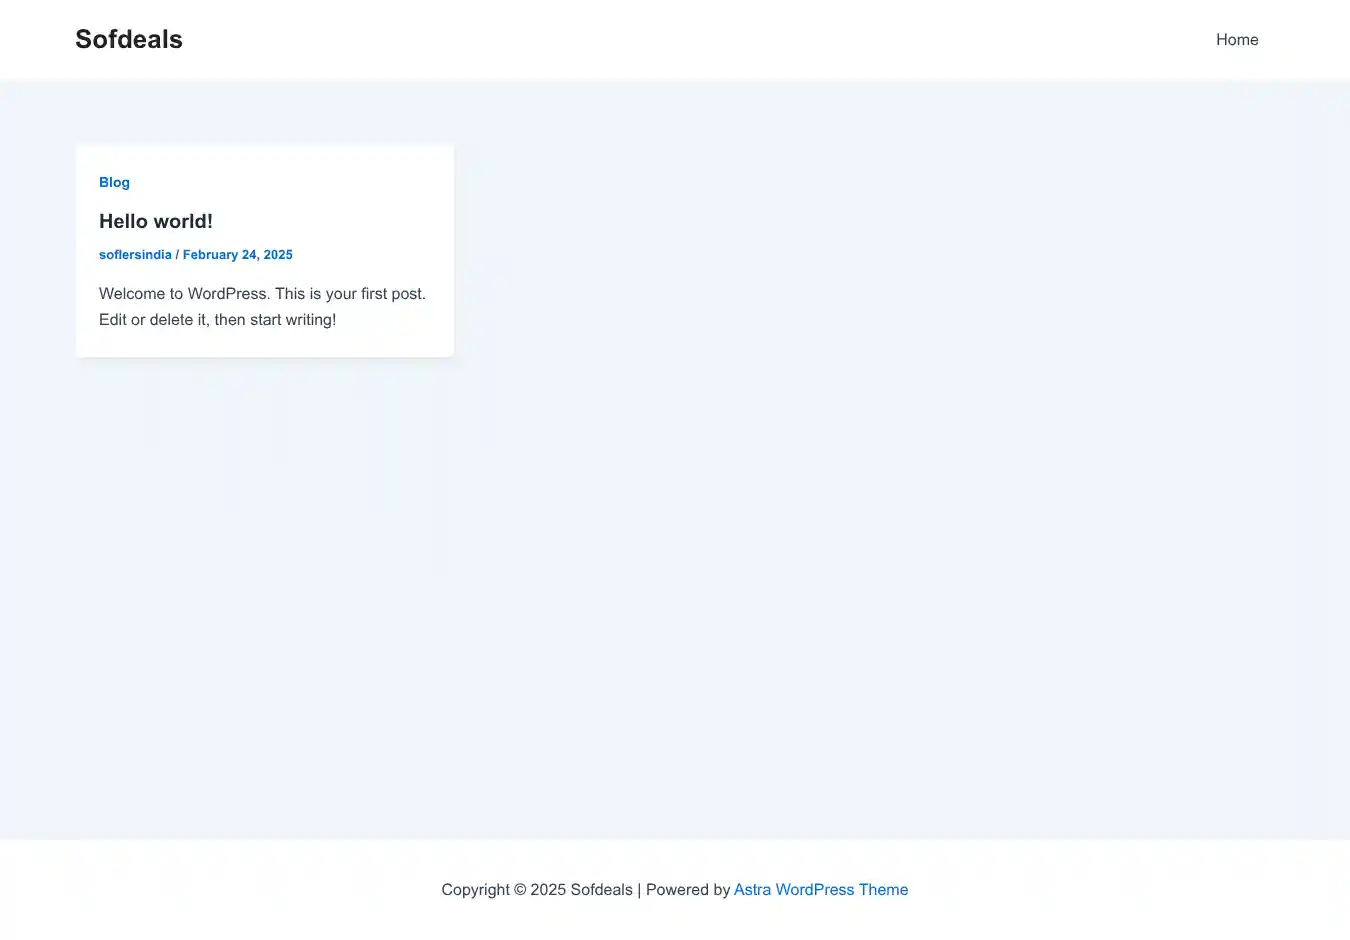Screen dimensions: 1350x940
Task: Click the word 'Theme' in the footer link
Action: tap(883, 890)
